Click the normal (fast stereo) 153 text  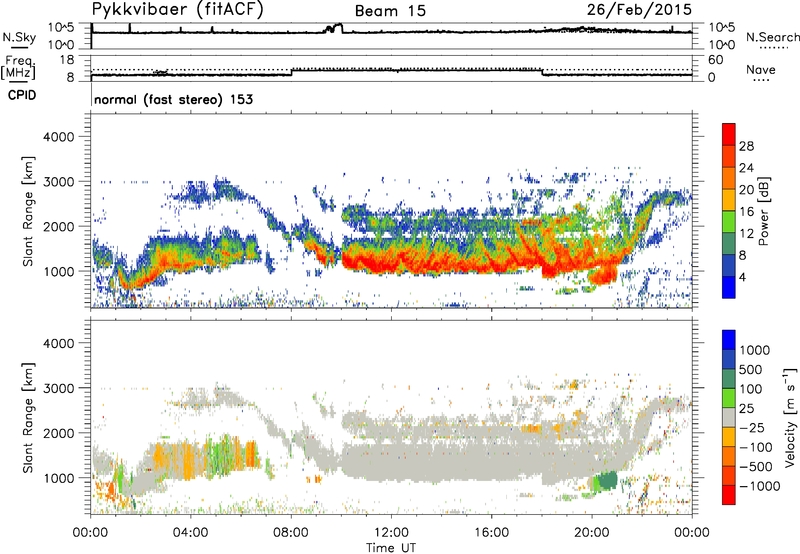tap(173, 100)
